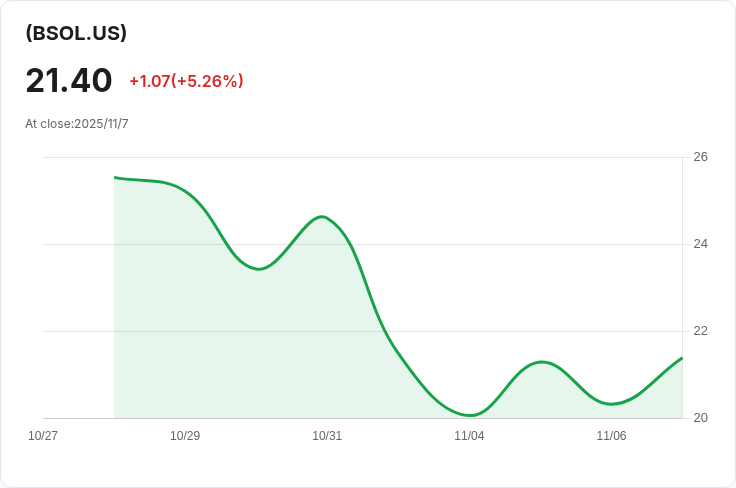
Task: Click the 11/06 date axis label
Action: click(x=611, y=435)
